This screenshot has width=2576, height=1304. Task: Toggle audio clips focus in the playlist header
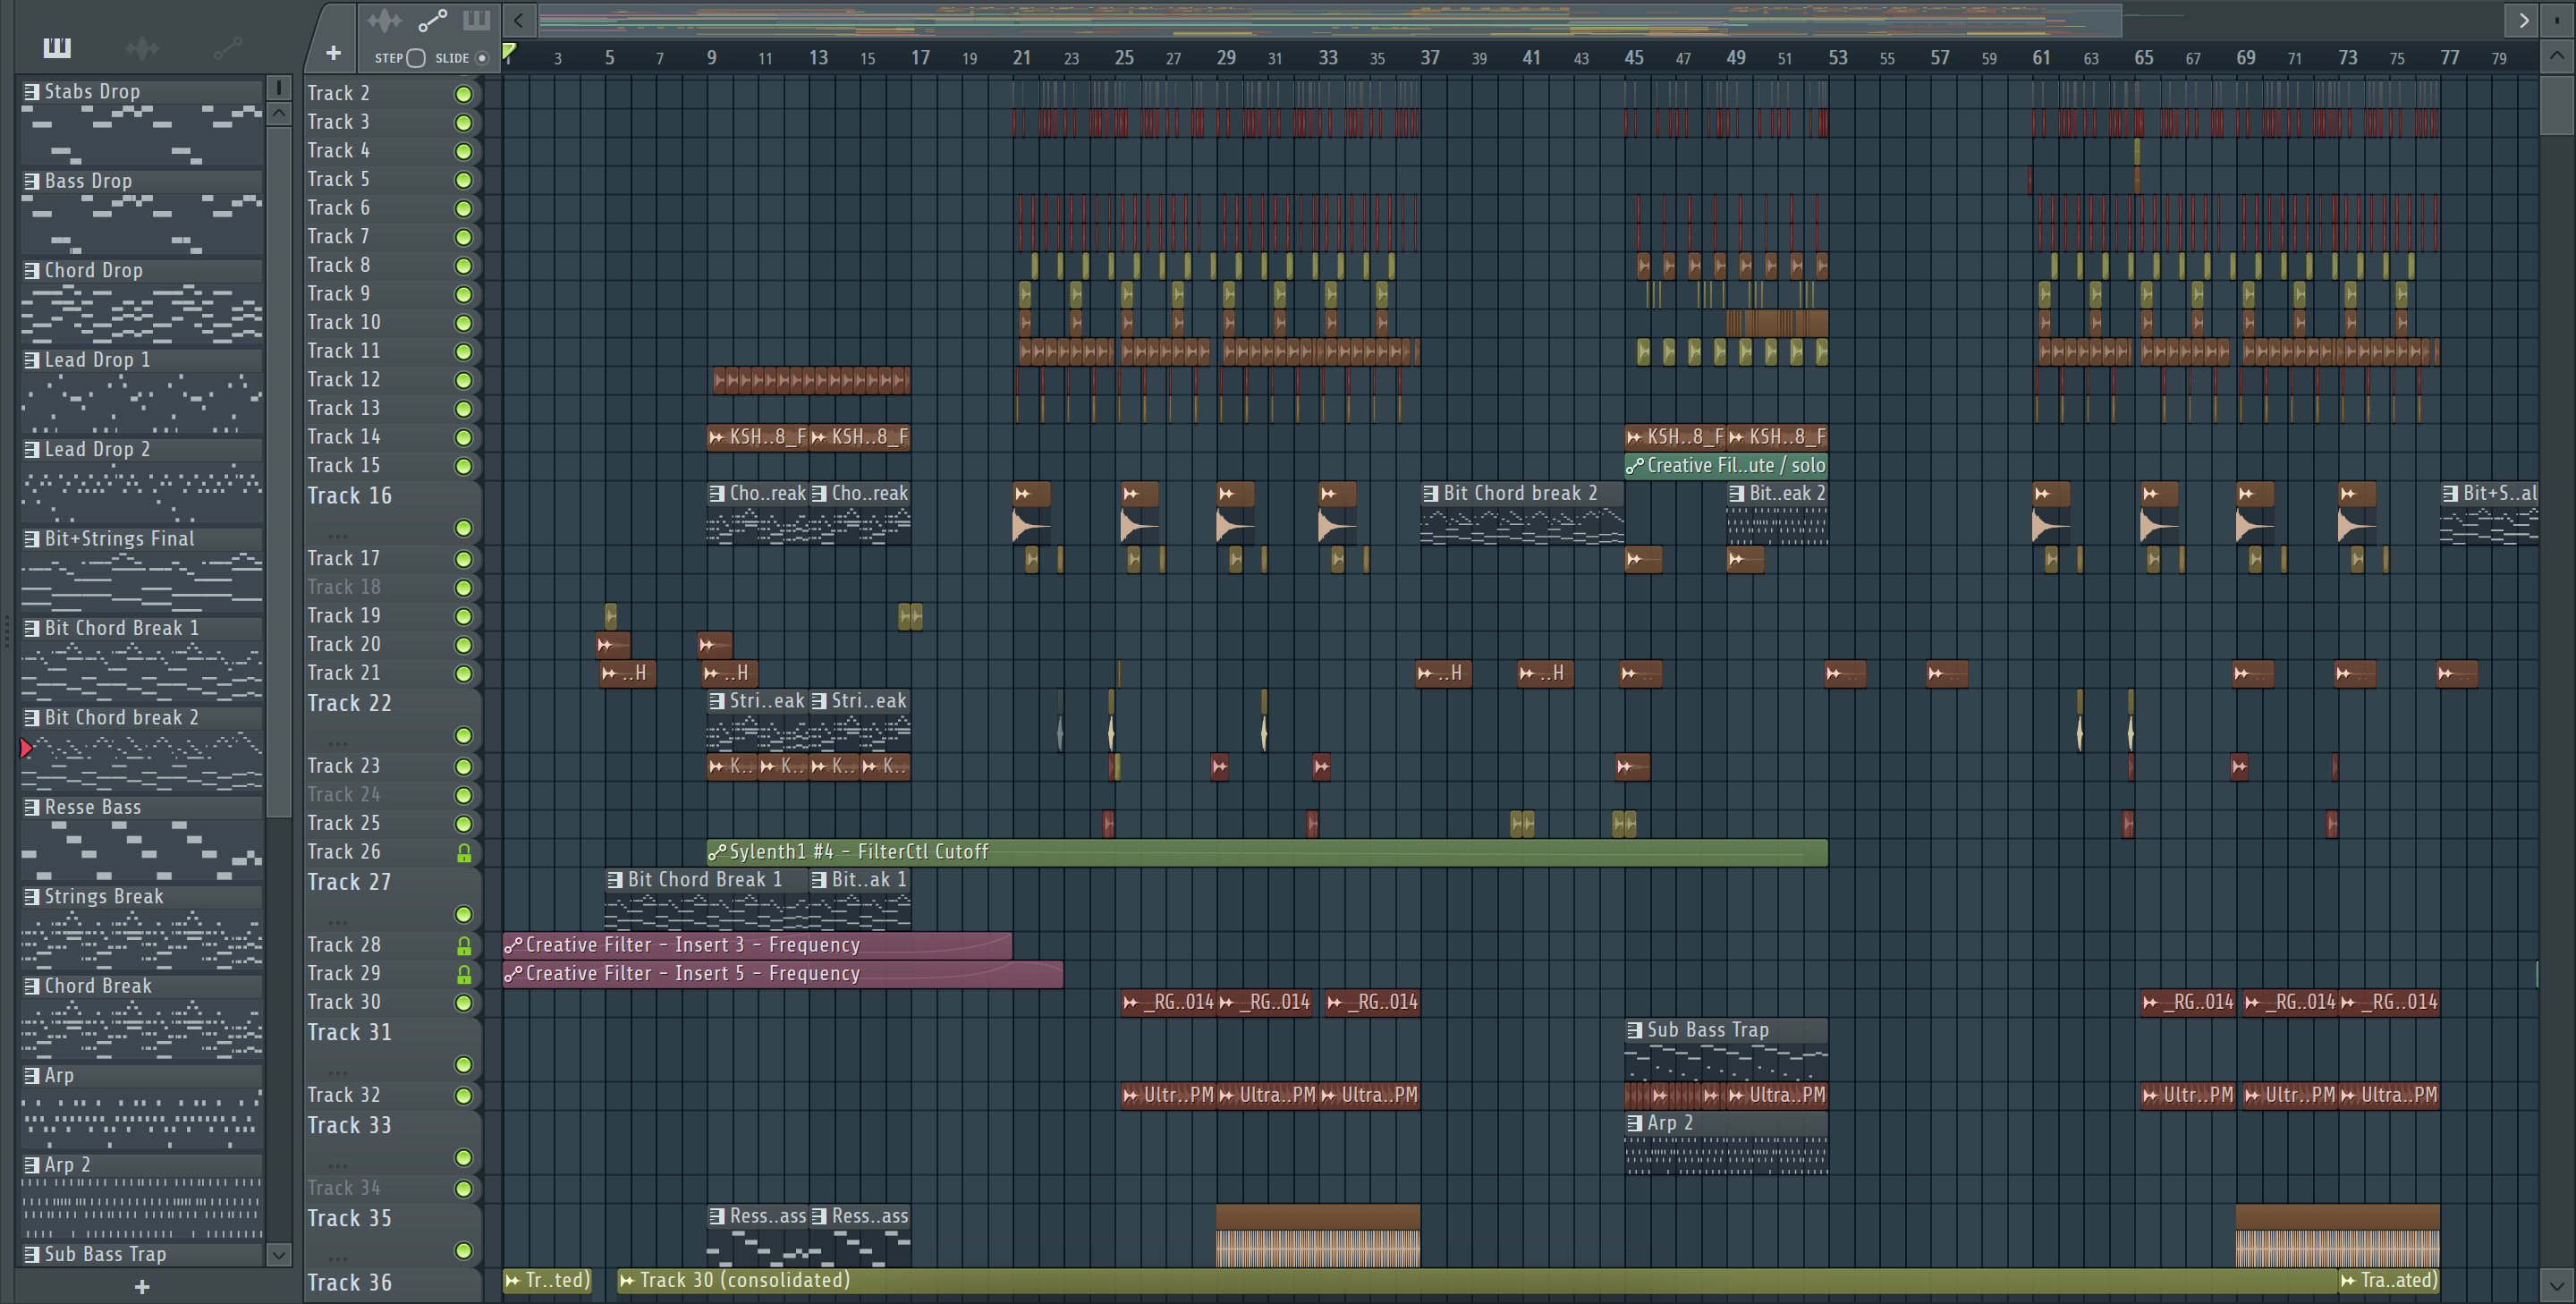(x=384, y=20)
